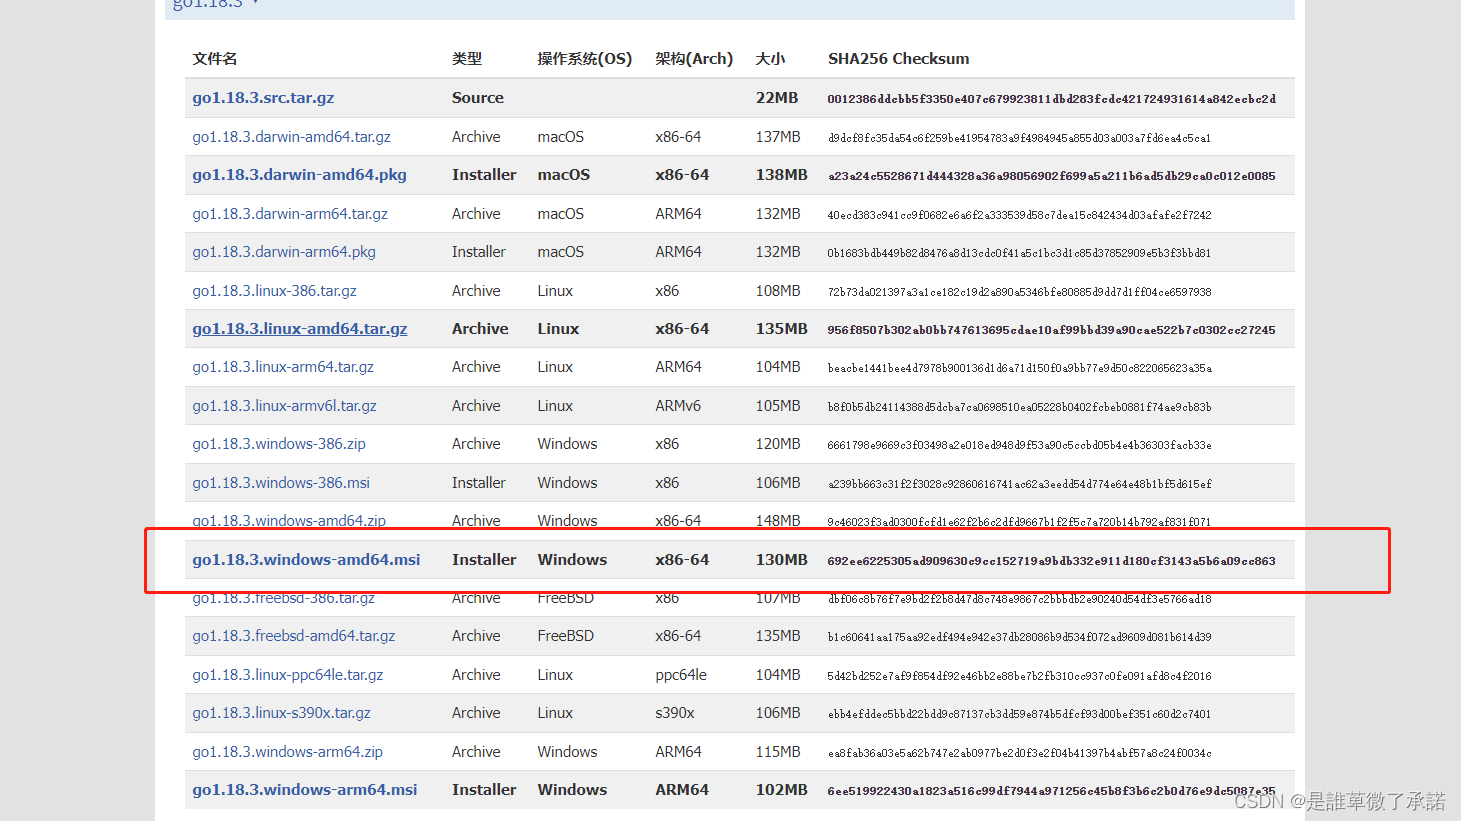
Task: Select the 148MB size cell
Action: [x=778, y=521]
